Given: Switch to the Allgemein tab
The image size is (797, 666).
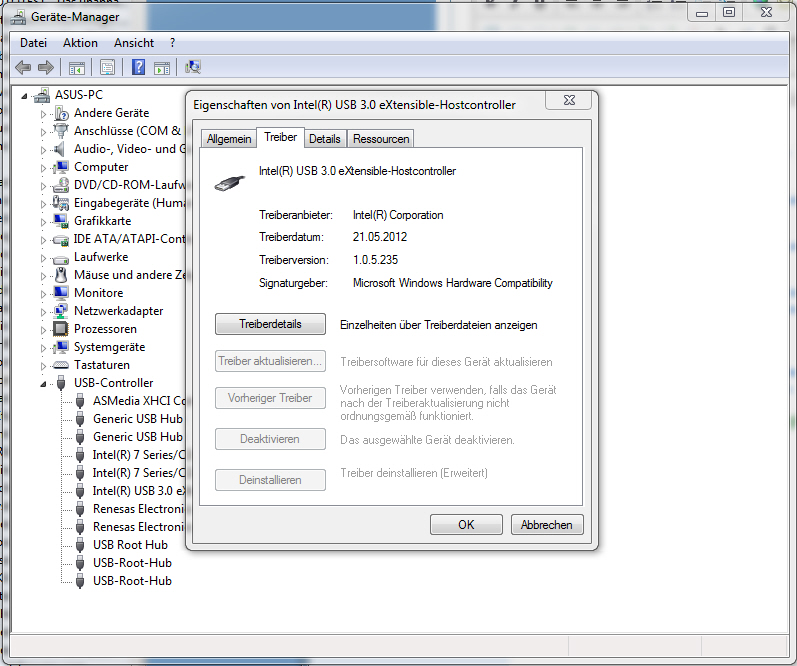Looking at the screenshot, I should coord(229,139).
